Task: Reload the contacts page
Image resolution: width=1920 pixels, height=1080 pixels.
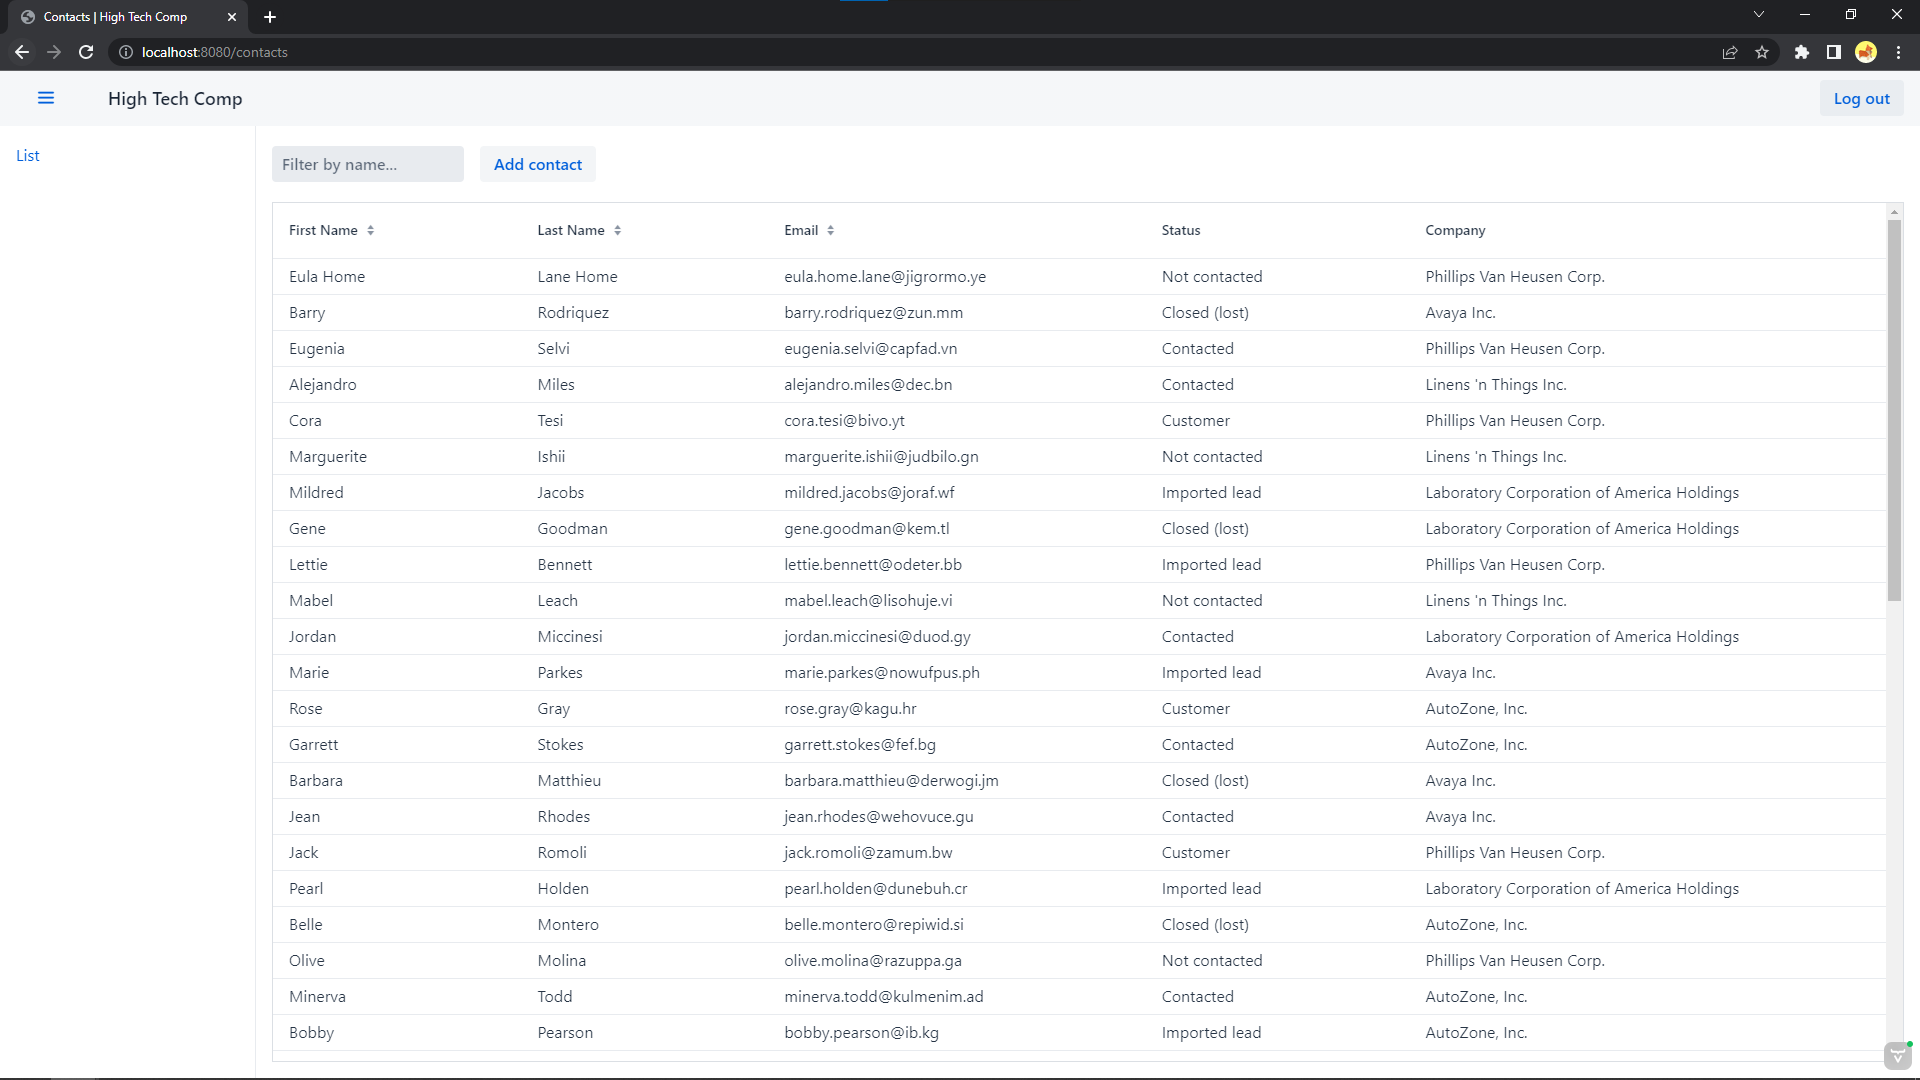Action: (86, 52)
